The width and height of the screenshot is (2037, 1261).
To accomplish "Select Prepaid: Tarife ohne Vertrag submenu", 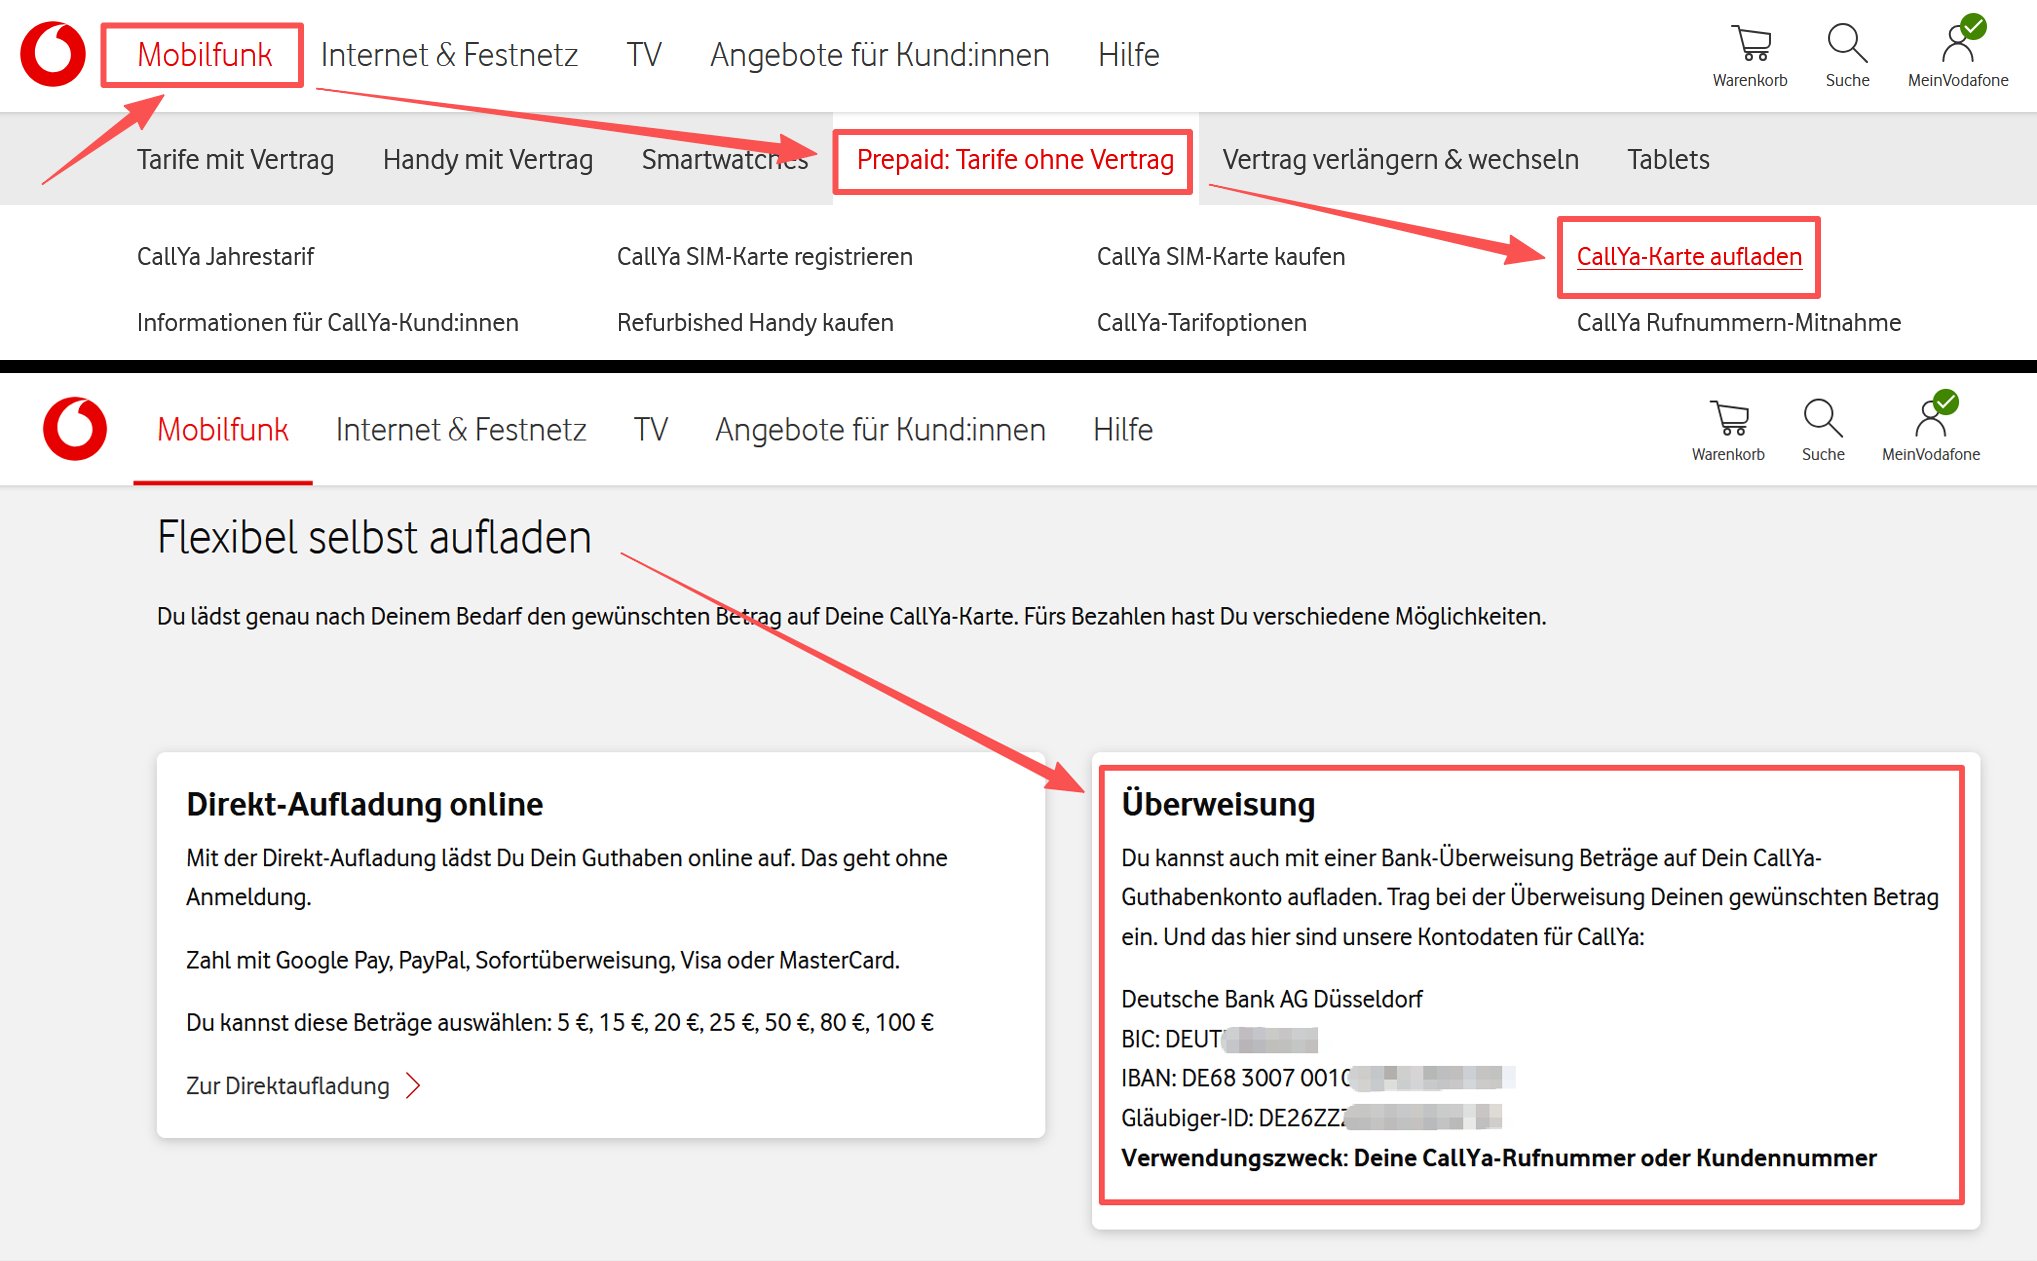I will [1015, 159].
